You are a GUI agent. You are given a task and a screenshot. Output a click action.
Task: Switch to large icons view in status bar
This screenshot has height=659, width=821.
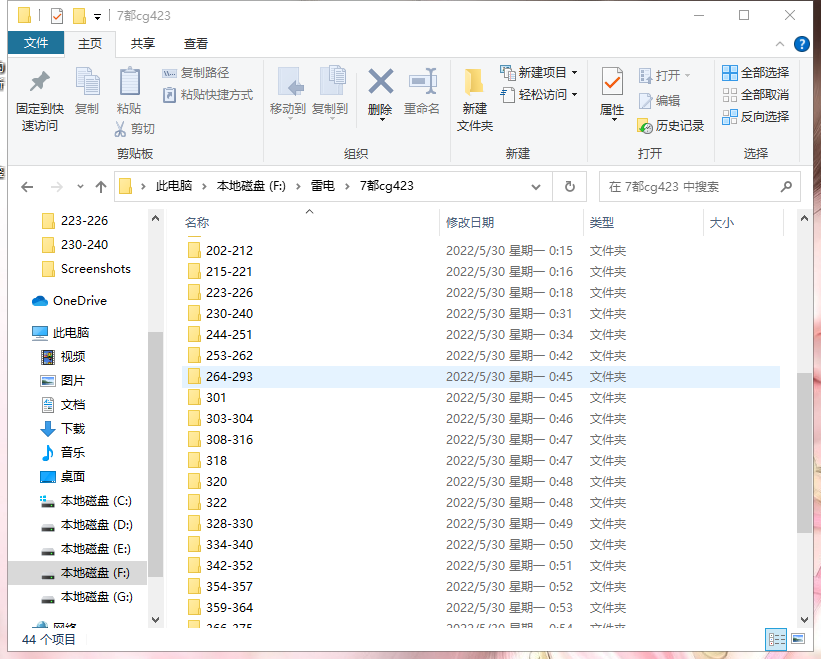point(797,639)
